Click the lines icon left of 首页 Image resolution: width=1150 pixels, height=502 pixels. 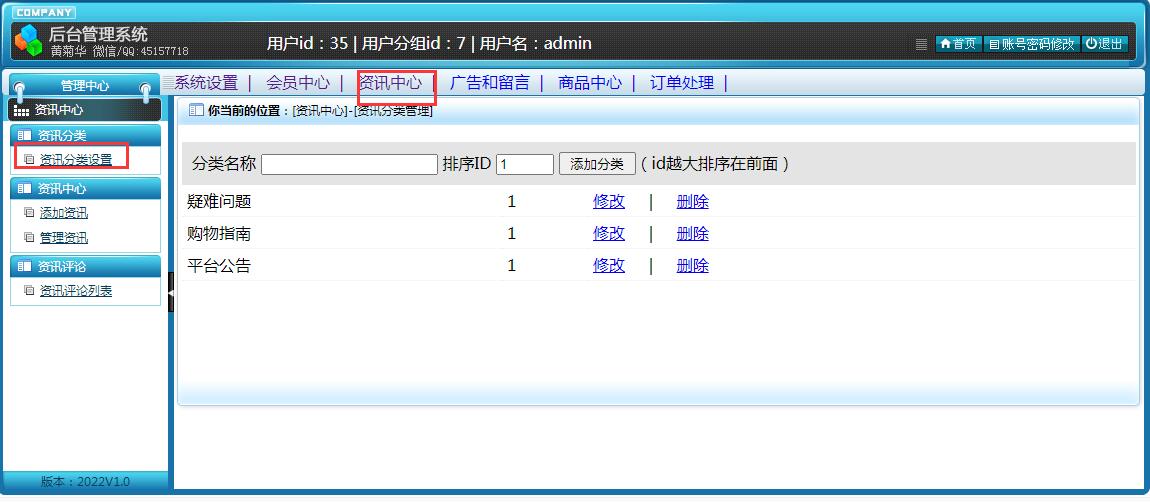click(x=922, y=44)
